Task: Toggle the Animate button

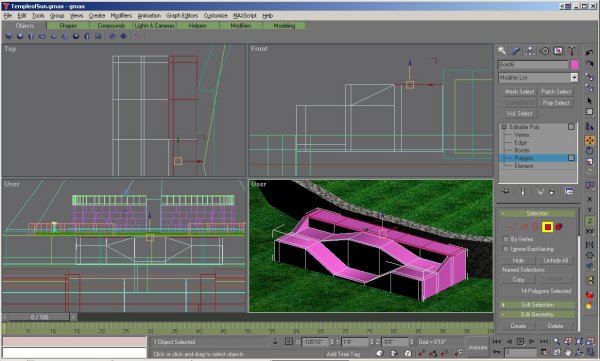Action: tap(478, 347)
